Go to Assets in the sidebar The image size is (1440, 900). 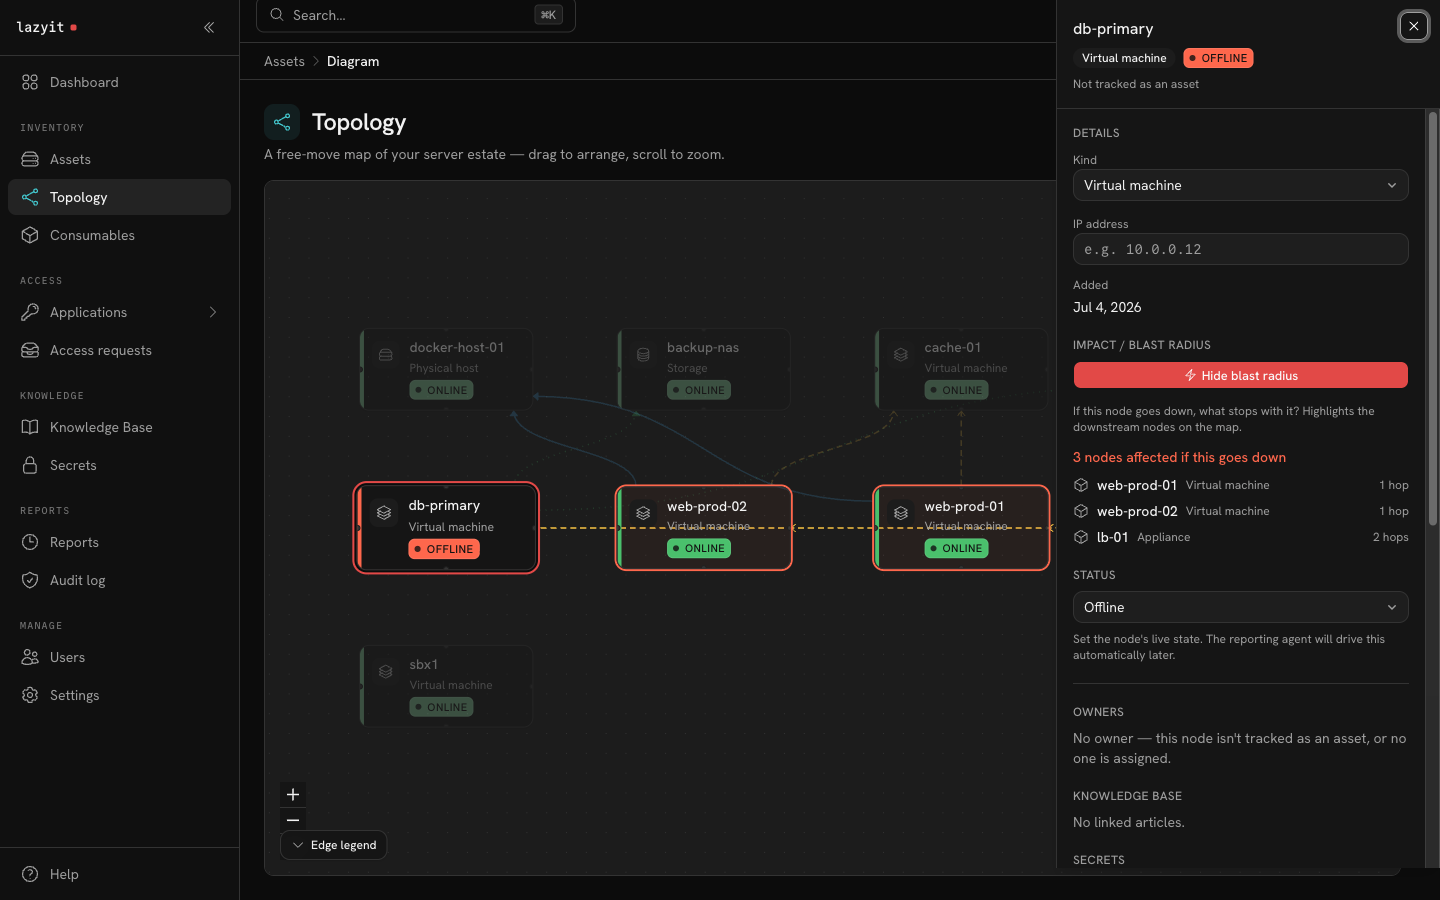(x=119, y=159)
